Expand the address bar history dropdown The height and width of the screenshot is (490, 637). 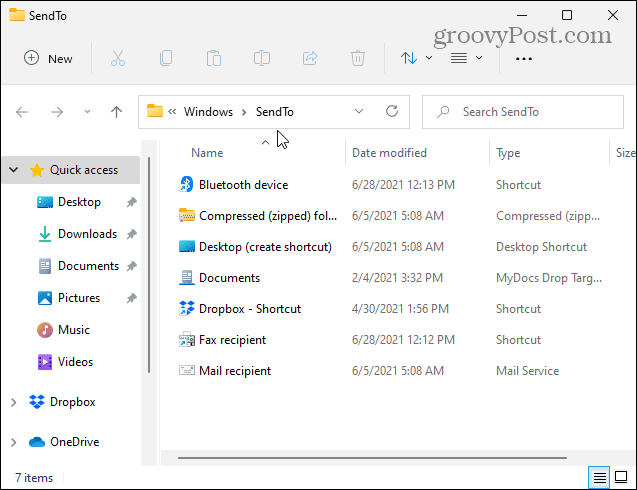[x=359, y=112]
